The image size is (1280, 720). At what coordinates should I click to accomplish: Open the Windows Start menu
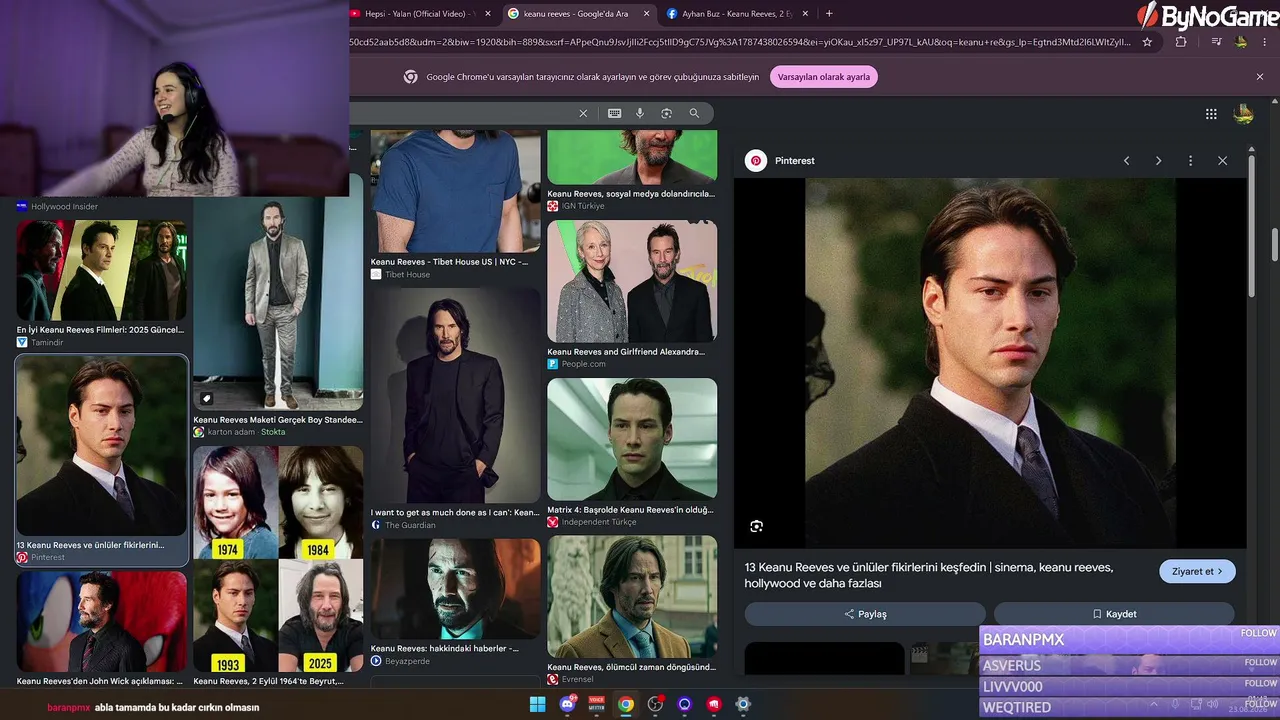click(x=537, y=704)
